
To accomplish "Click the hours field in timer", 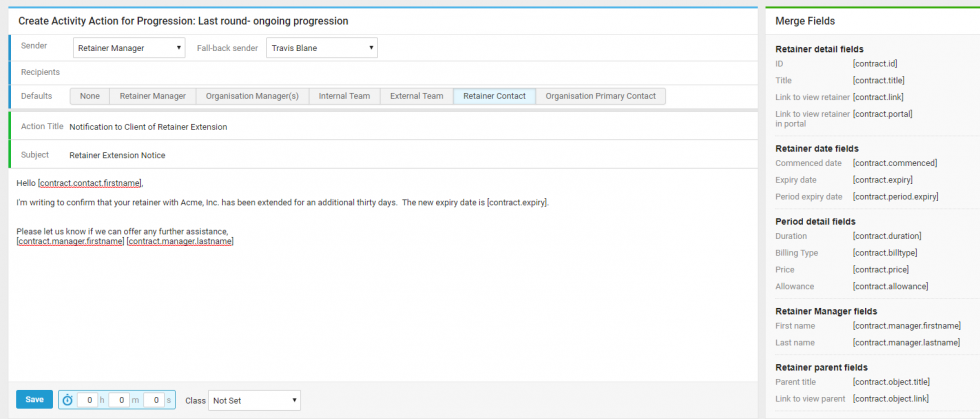I will pos(90,400).
